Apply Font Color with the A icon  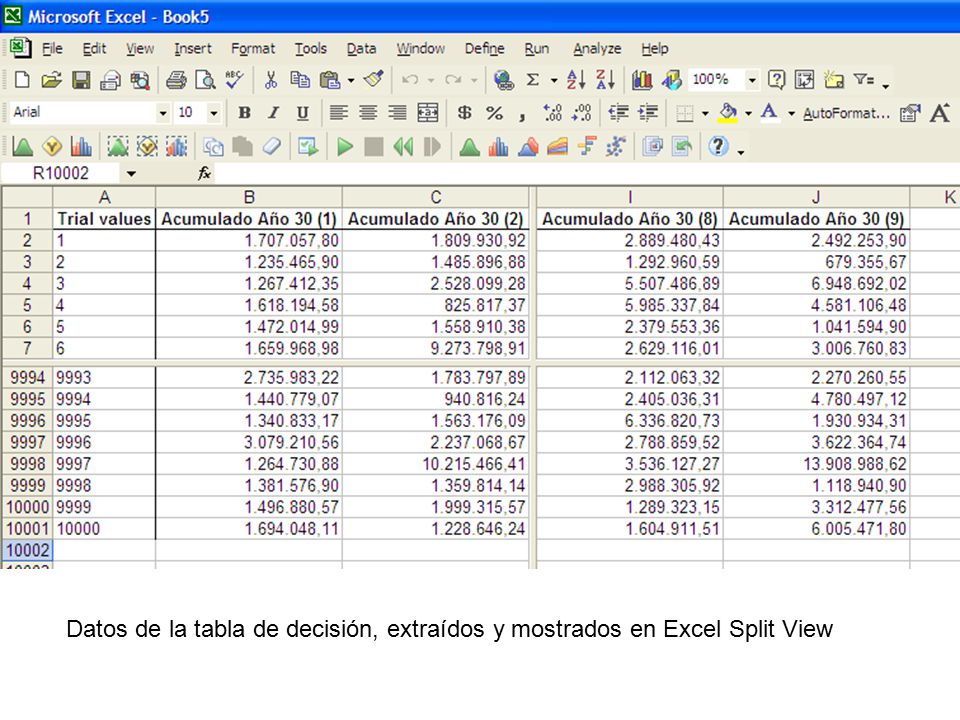coord(770,113)
